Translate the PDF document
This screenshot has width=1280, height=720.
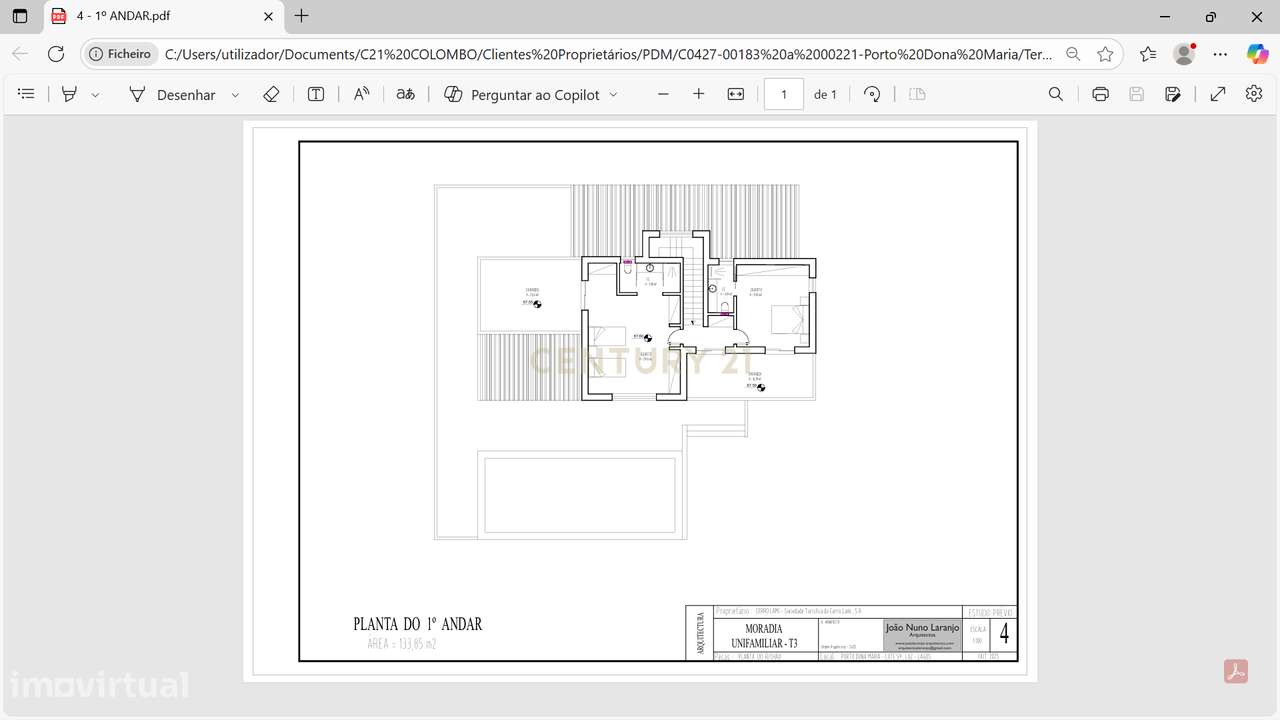(405, 93)
